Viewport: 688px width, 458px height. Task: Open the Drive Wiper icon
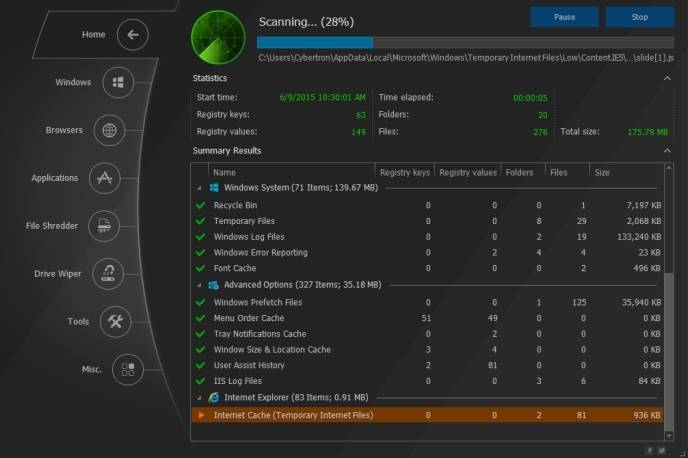tap(108, 274)
